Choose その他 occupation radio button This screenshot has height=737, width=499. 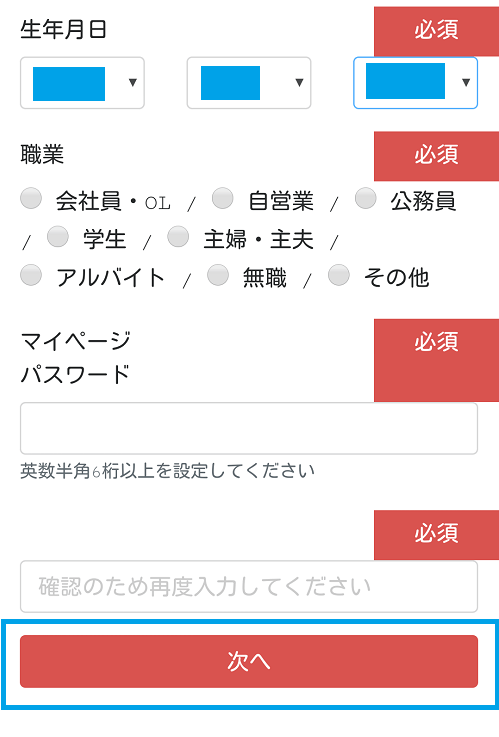click(x=339, y=275)
